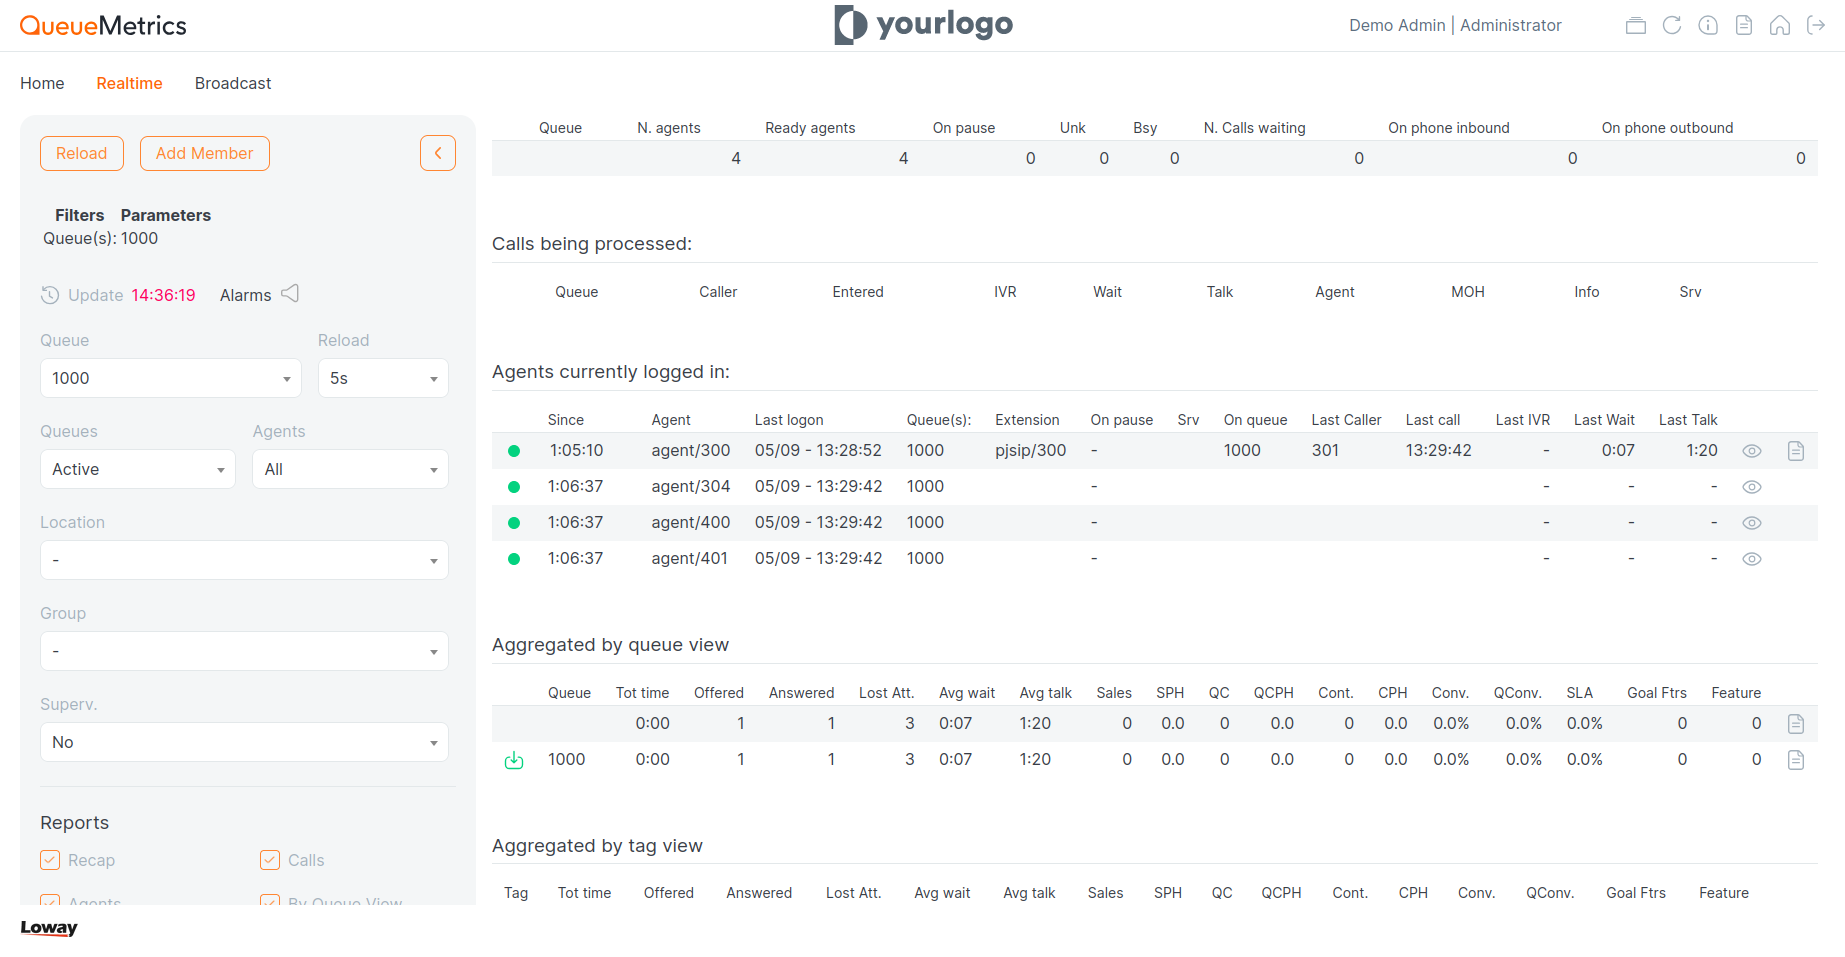Screen dimensions: 1845x957
Task: Click the Info icon in the header
Action: click(x=1708, y=25)
